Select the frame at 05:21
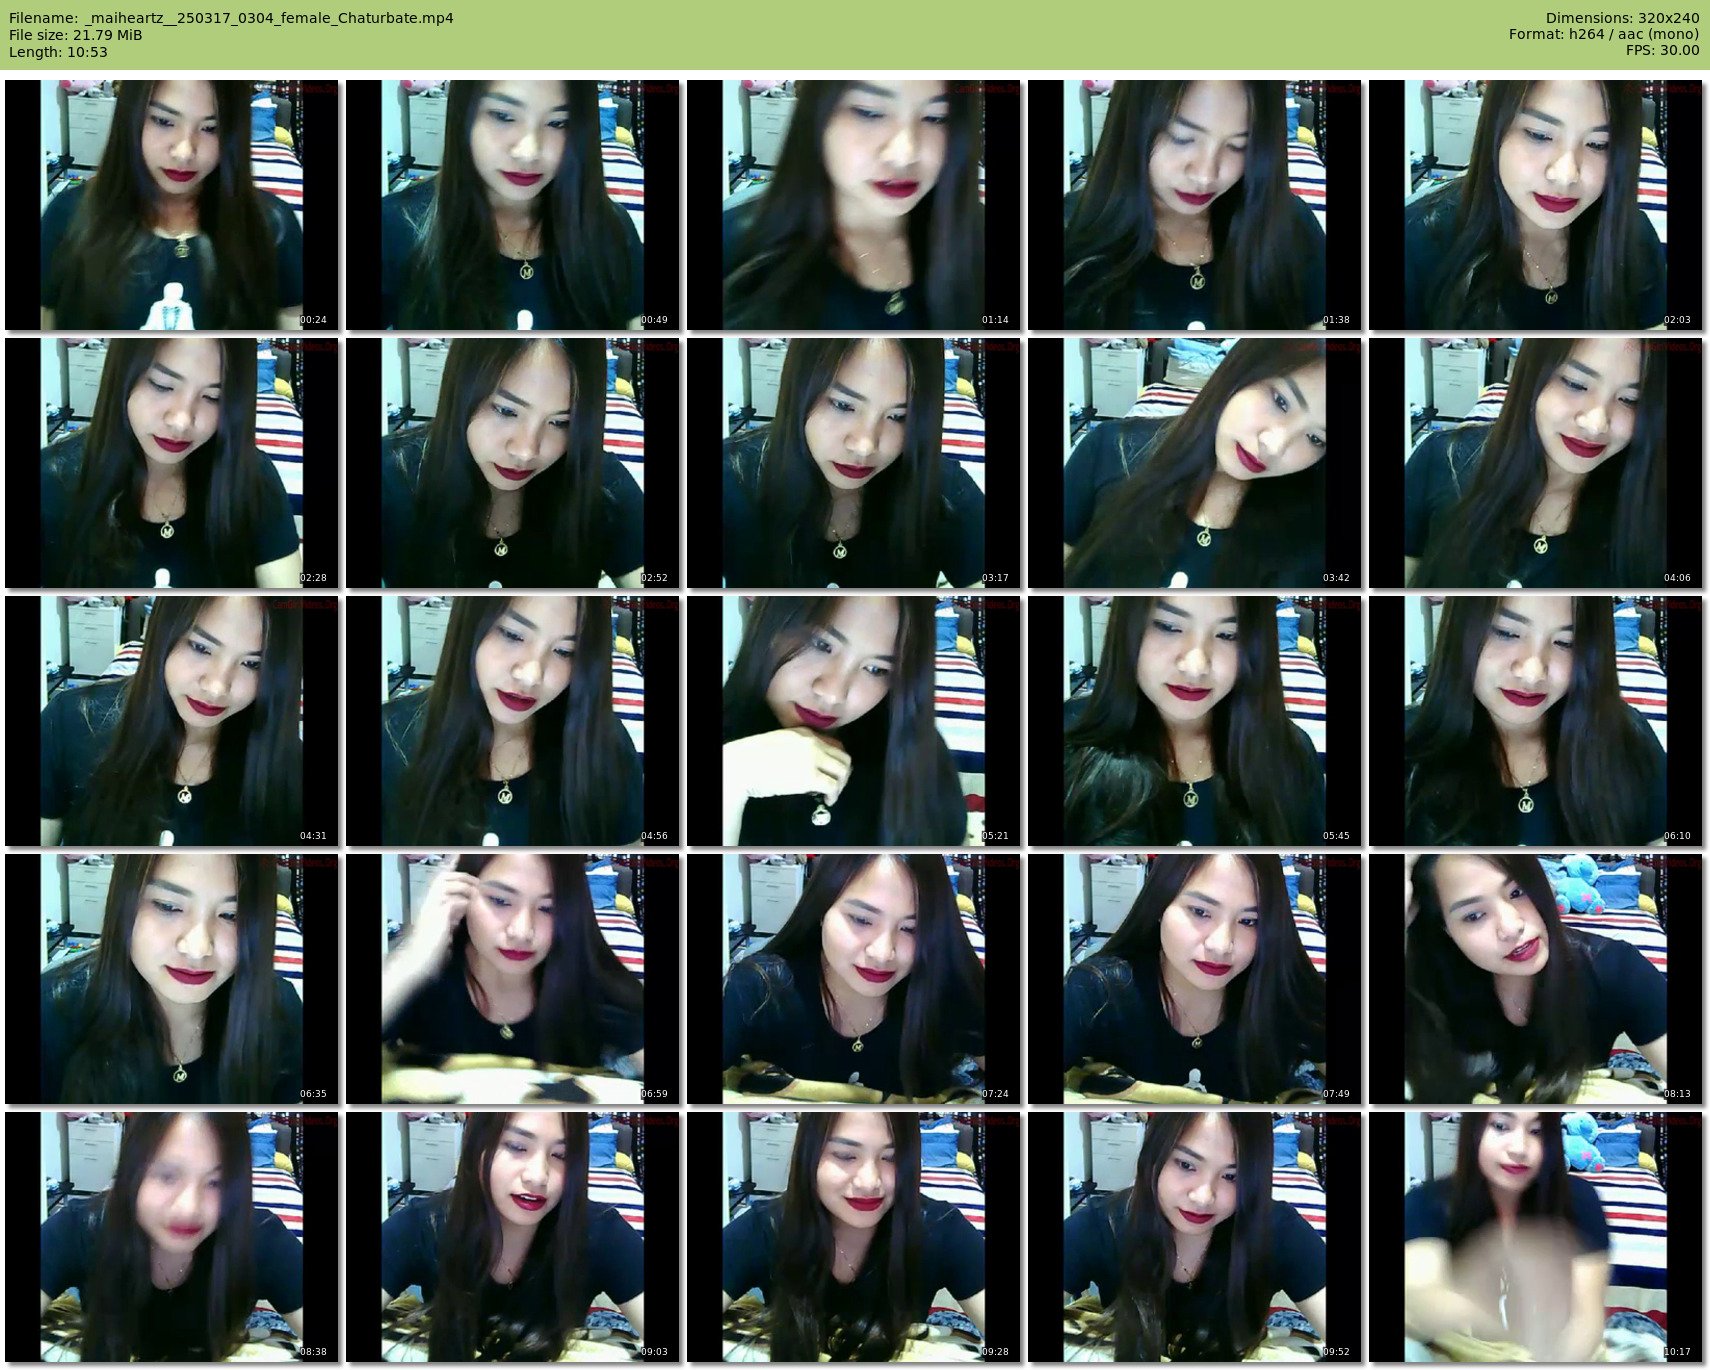 click(x=853, y=721)
